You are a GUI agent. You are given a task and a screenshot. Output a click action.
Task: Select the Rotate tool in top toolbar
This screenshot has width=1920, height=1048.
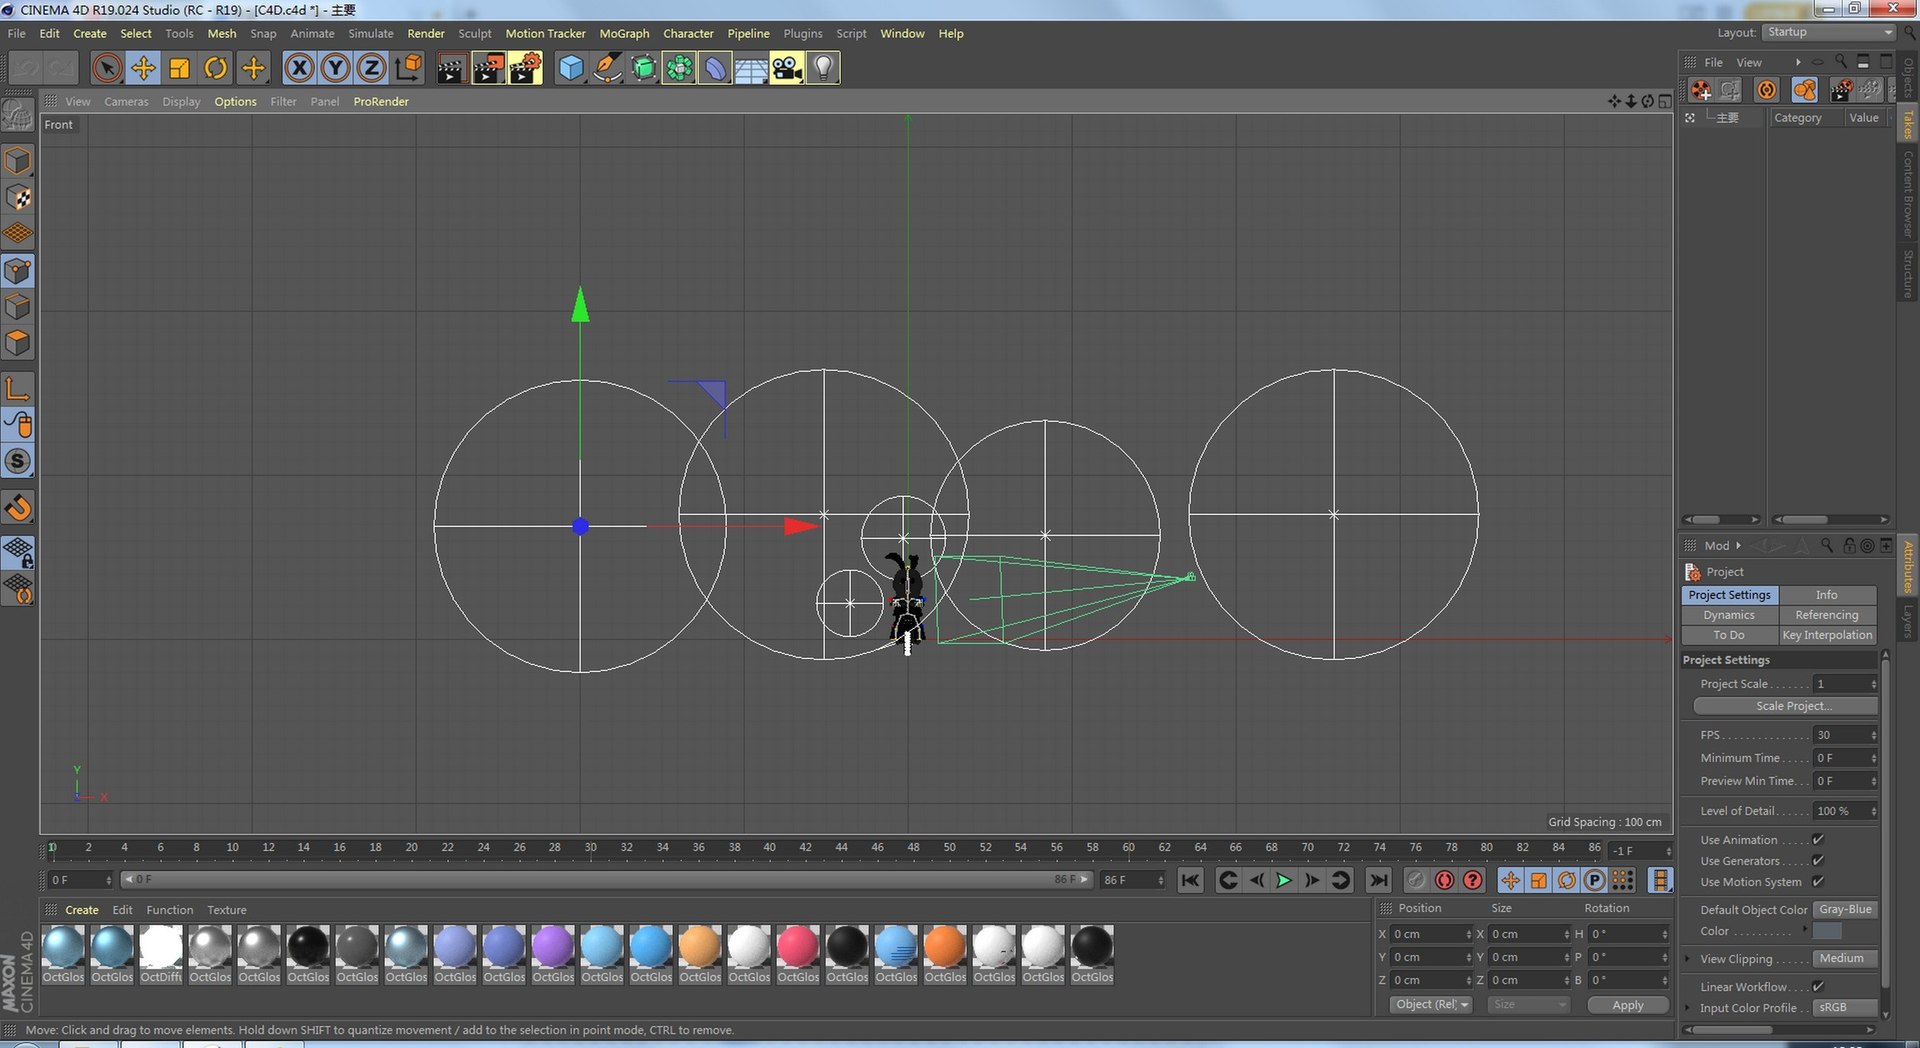coord(216,68)
